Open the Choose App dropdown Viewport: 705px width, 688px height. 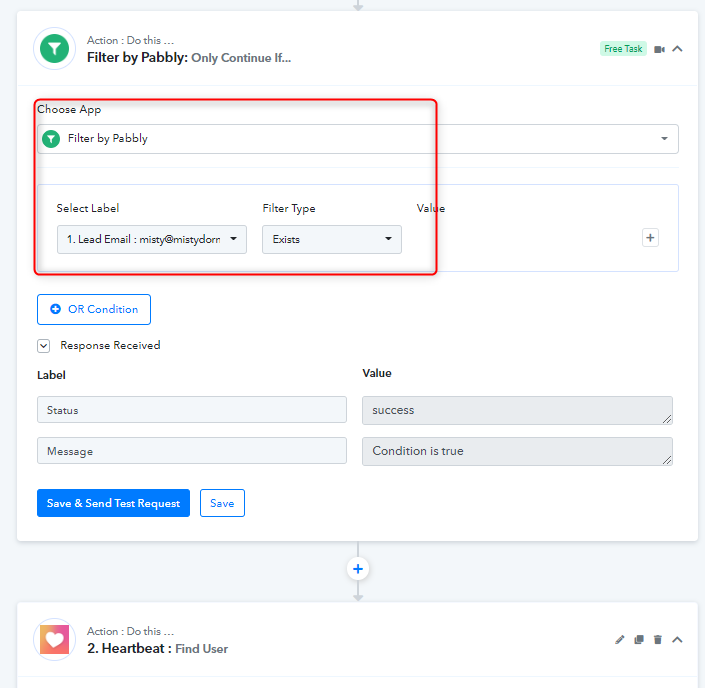(x=357, y=138)
